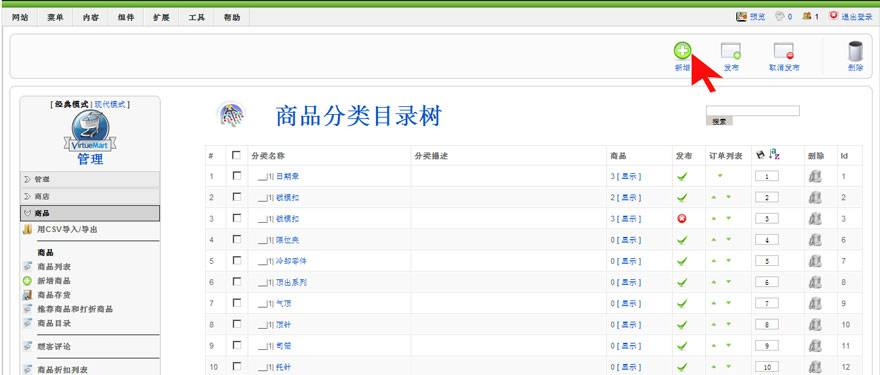The width and height of the screenshot is (880, 375).
Task: Click the 发布 (Publish) toolbar icon
Action: (x=731, y=51)
